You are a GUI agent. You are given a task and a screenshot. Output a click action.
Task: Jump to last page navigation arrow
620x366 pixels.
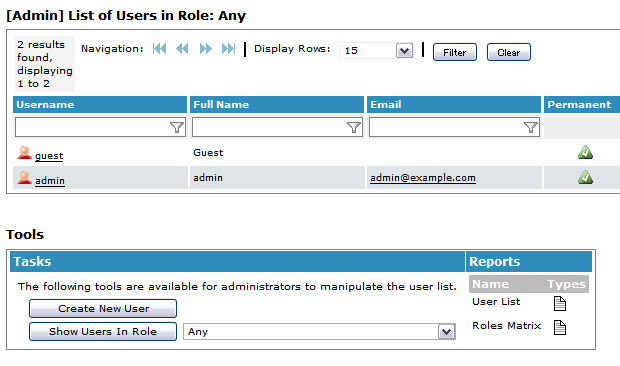pos(229,49)
